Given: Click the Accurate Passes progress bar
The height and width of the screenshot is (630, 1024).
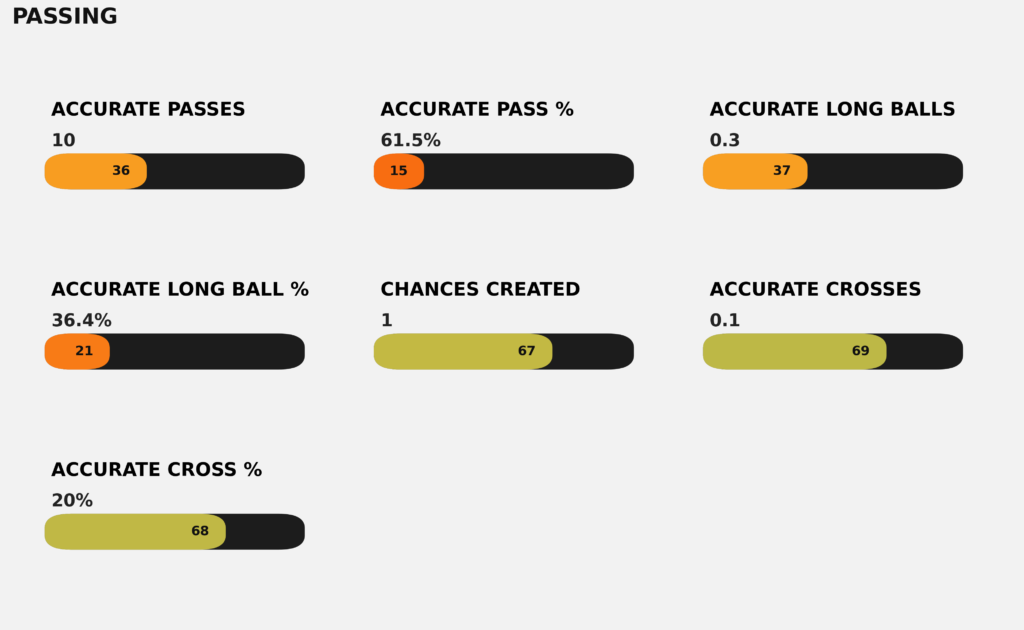Looking at the screenshot, I should [x=175, y=171].
